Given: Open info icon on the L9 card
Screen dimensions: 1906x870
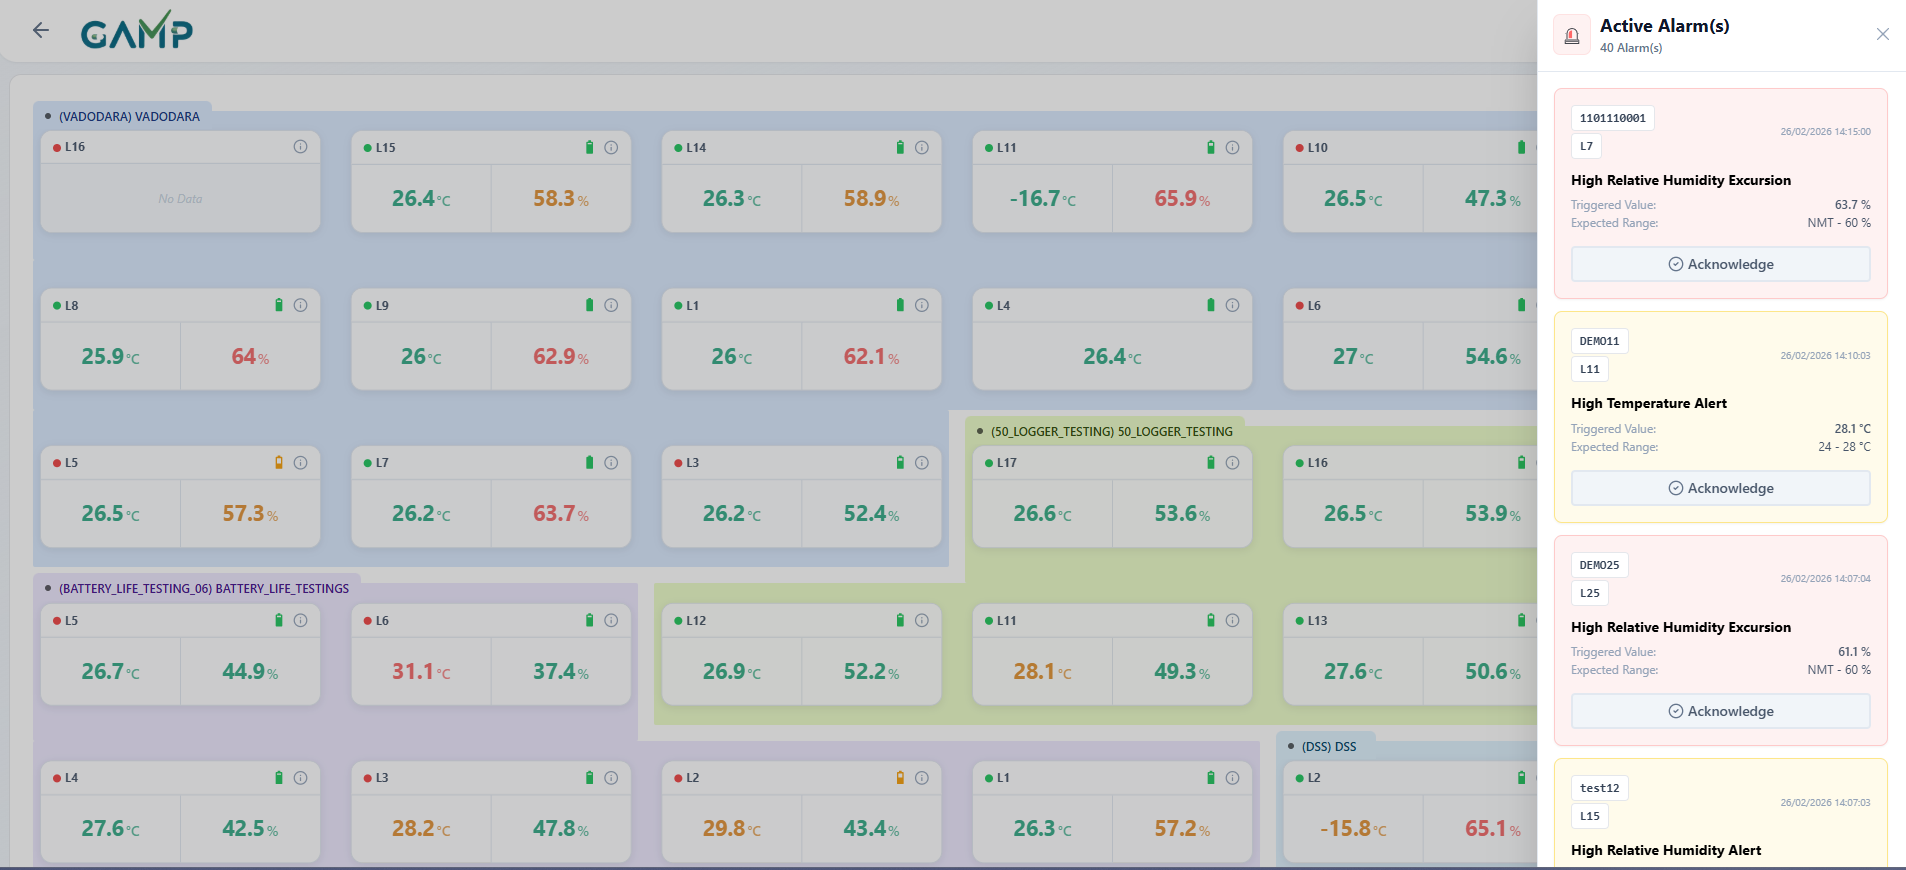Looking at the screenshot, I should pos(611,305).
